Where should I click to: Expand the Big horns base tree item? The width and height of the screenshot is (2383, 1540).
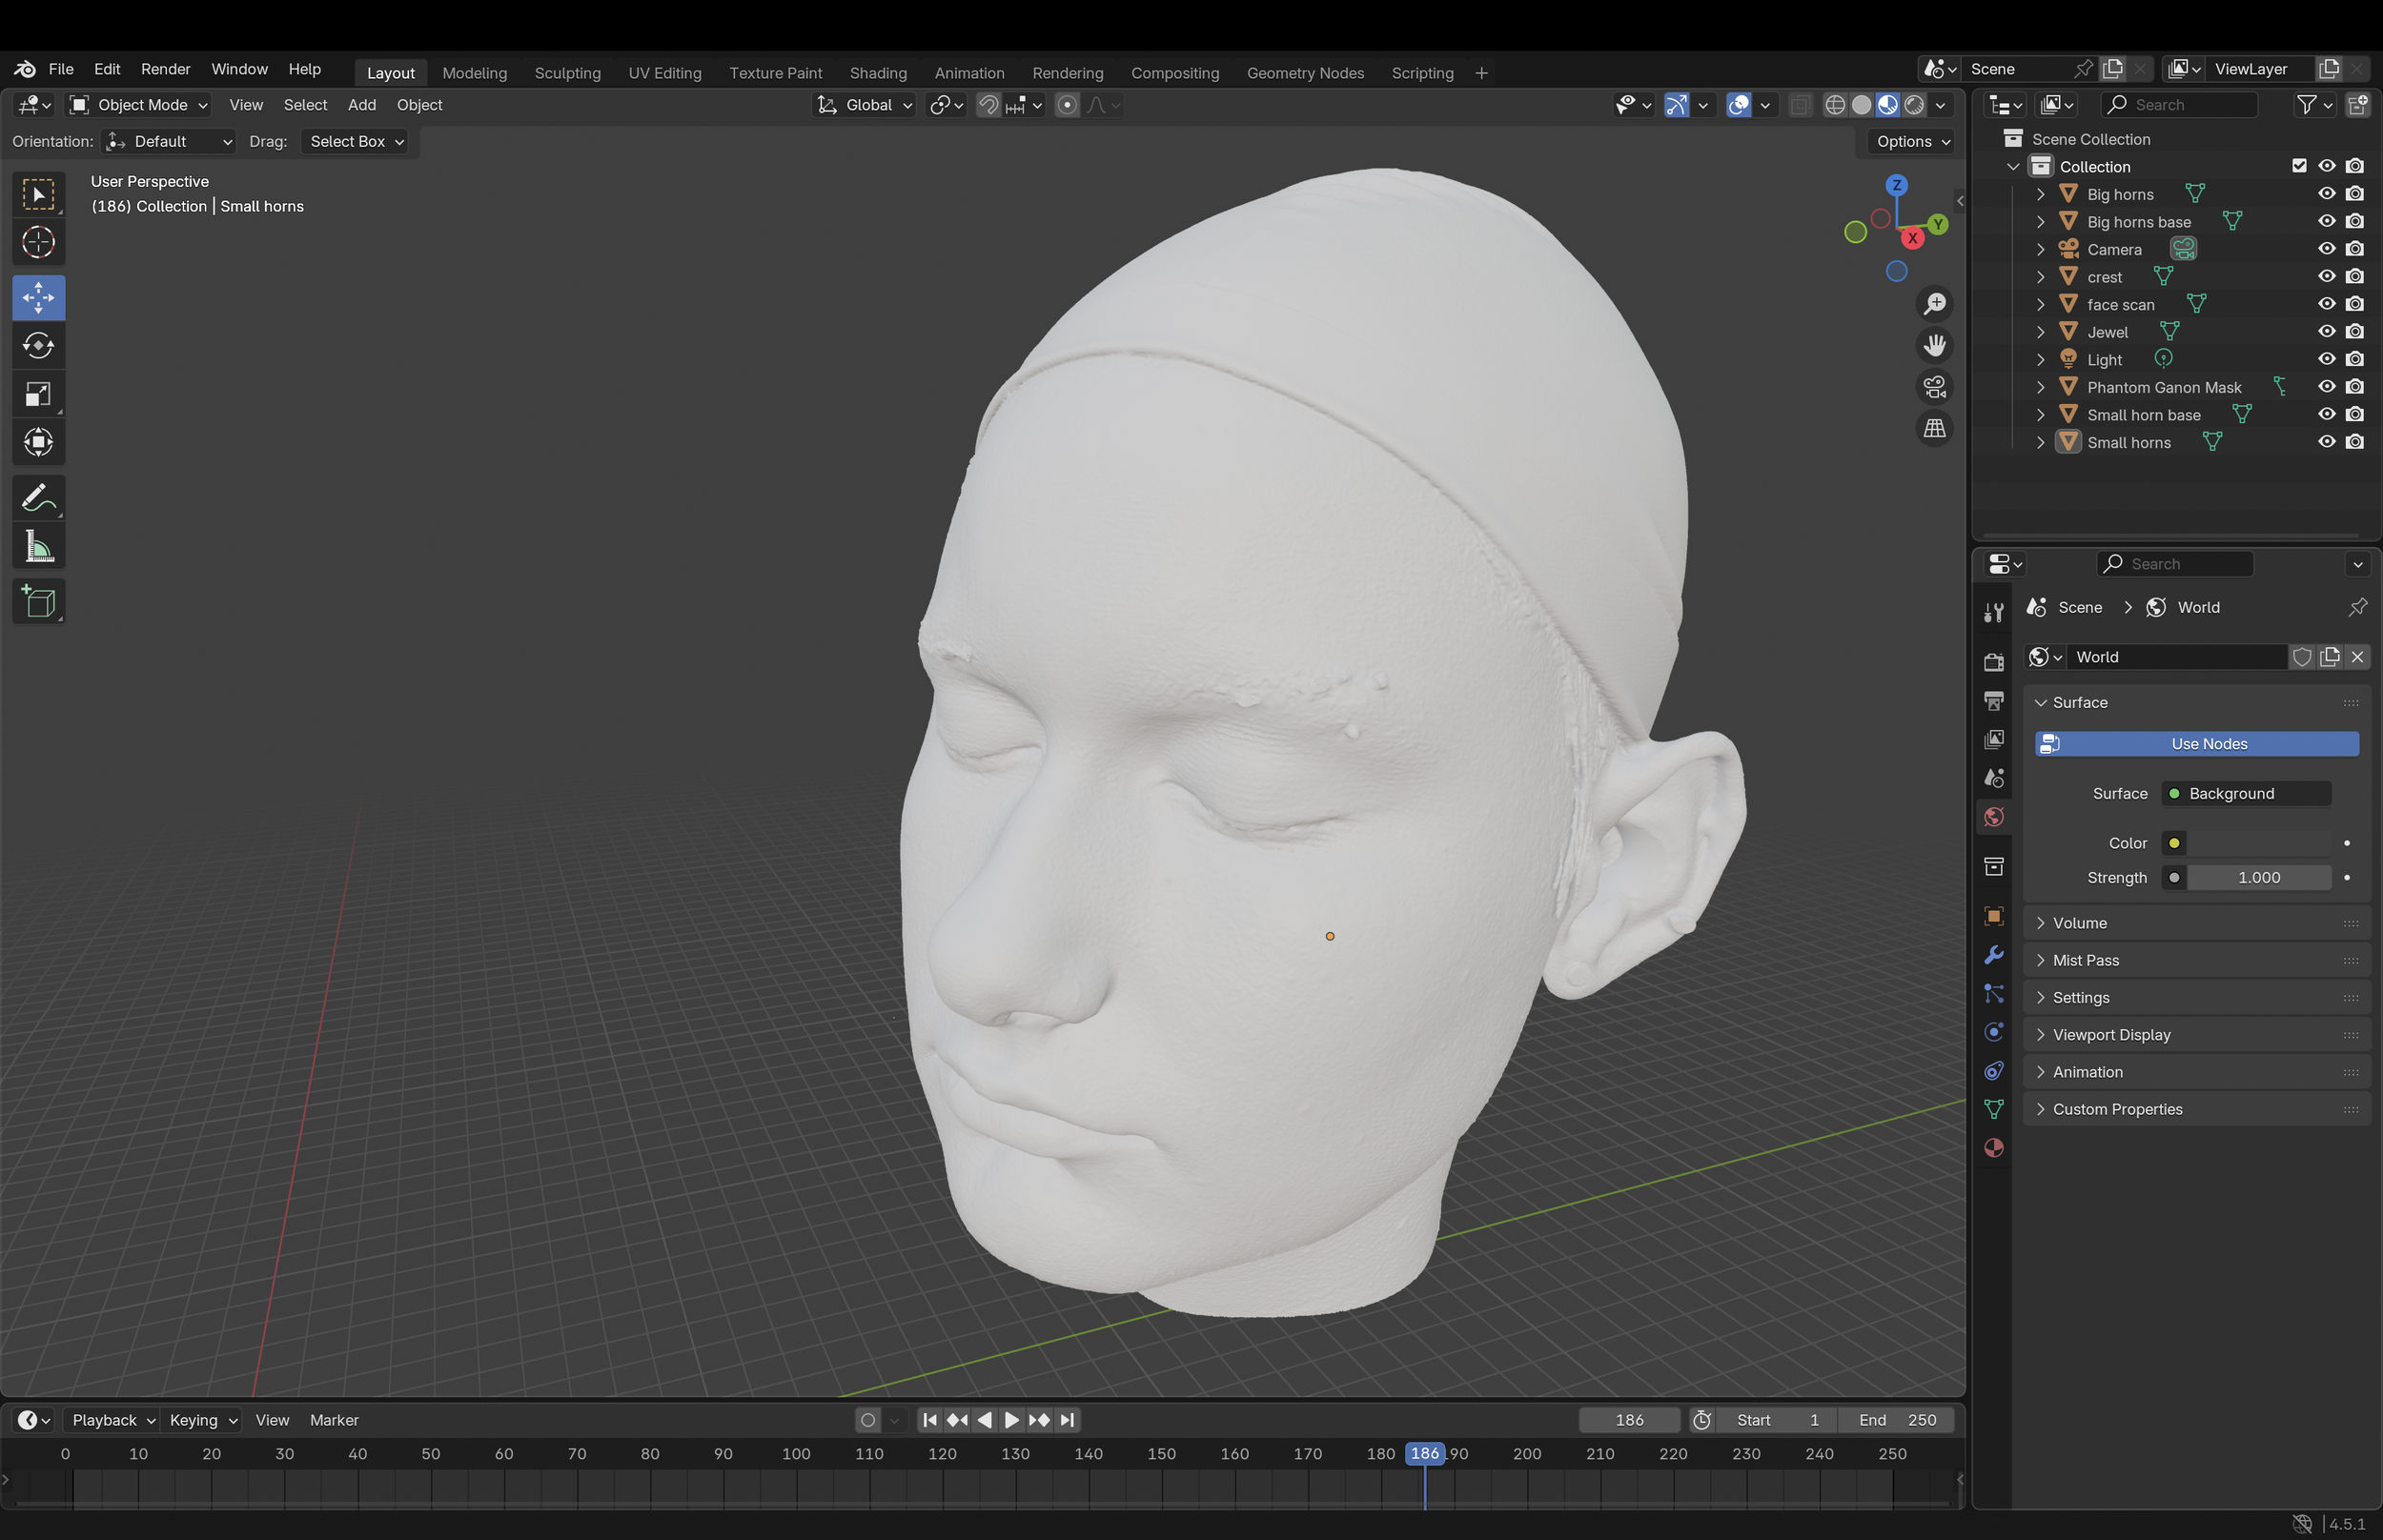tap(2041, 222)
